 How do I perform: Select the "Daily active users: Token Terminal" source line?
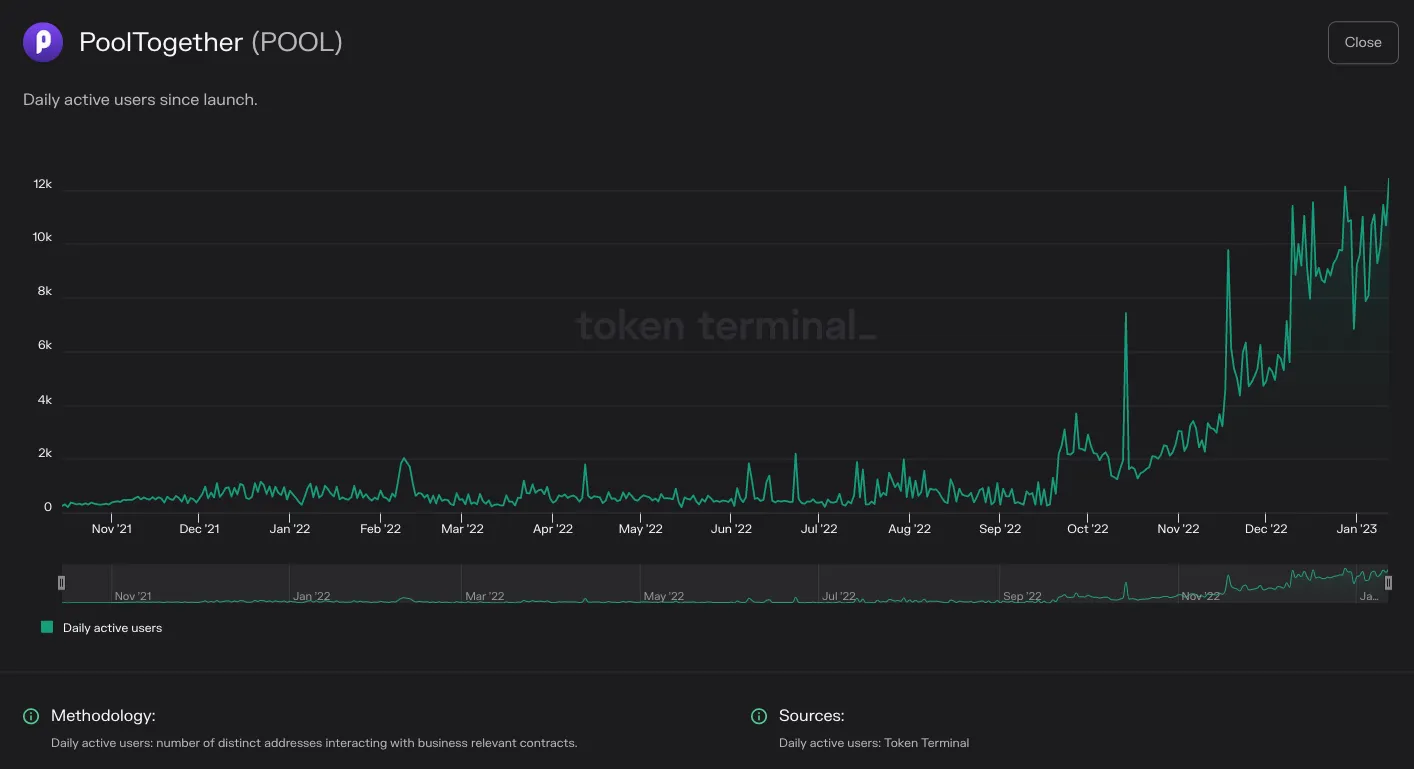tap(874, 743)
